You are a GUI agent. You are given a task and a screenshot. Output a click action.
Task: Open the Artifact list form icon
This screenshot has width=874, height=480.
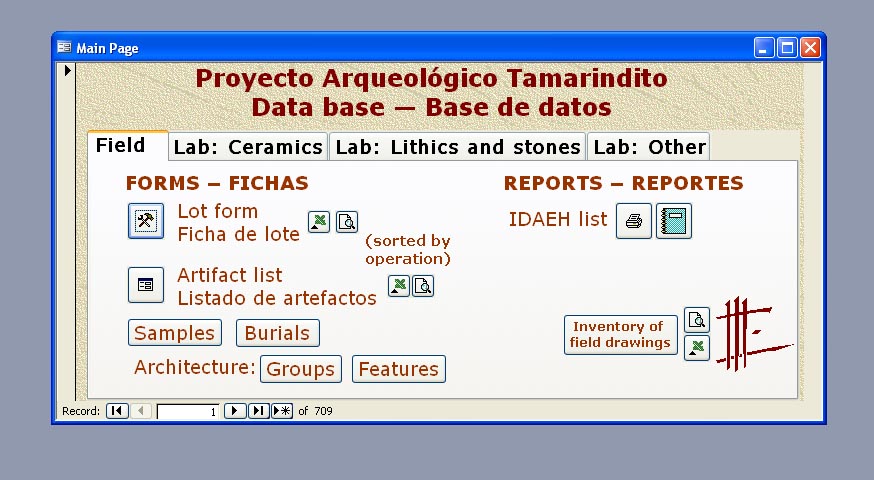pyautogui.click(x=146, y=285)
